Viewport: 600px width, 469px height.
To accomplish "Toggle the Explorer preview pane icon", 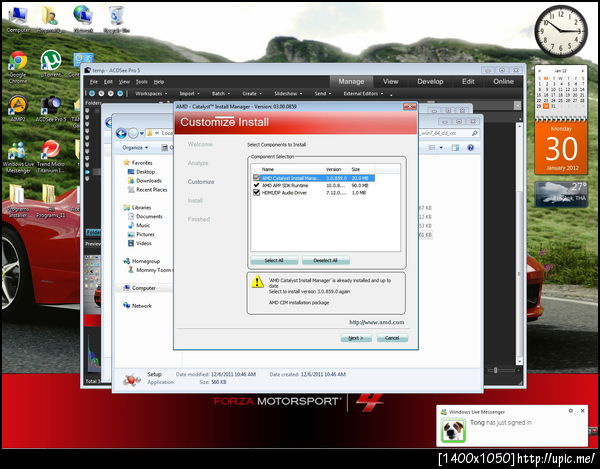I will [x=455, y=148].
